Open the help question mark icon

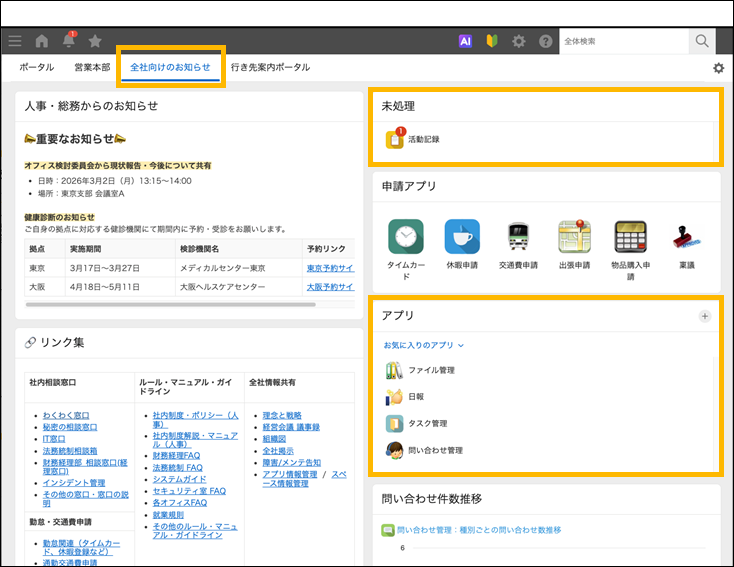click(545, 41)
